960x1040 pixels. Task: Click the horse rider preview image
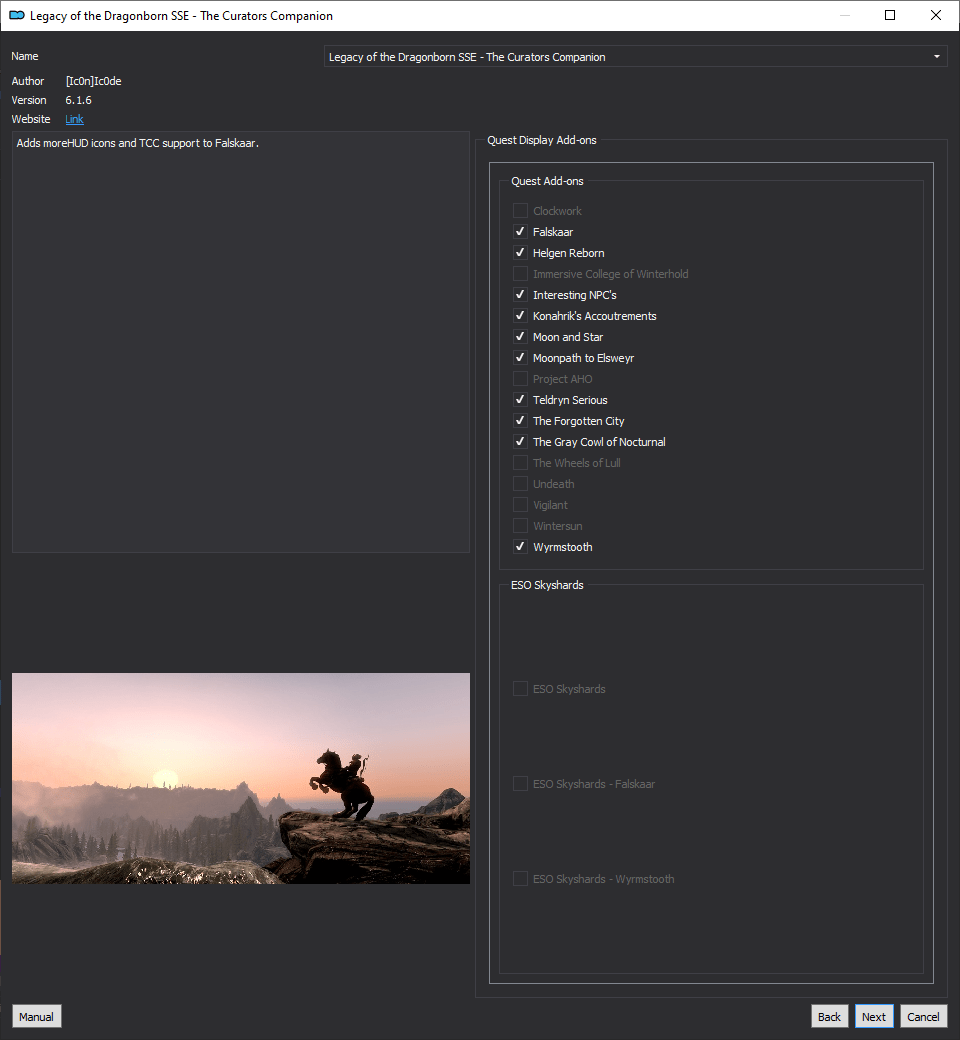click(x=241, y=778)
